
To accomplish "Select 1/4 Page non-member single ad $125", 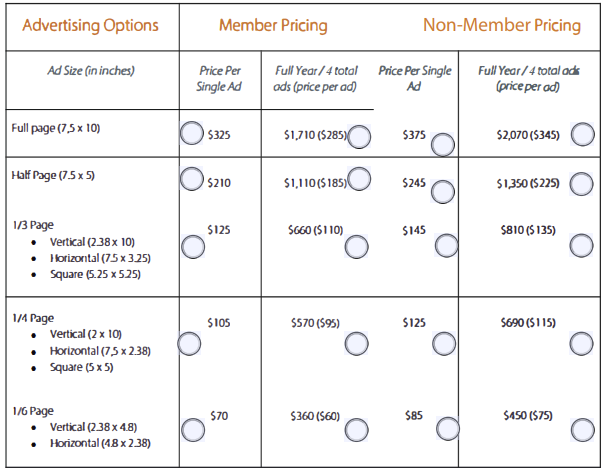I will (x=444, y=343).
